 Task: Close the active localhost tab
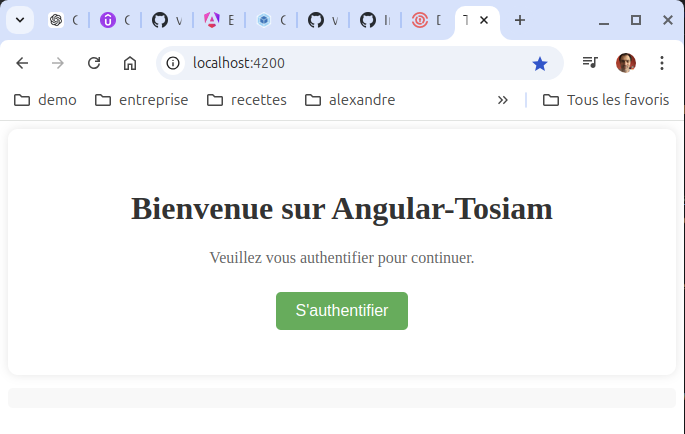click(x=484, y=20)
